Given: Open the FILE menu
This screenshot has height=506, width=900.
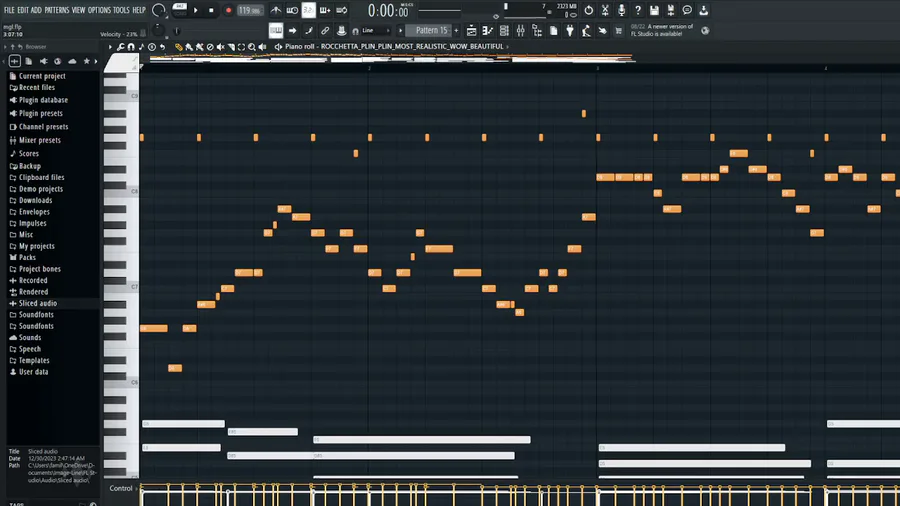Looking at the screenshot, I should 9,10.
